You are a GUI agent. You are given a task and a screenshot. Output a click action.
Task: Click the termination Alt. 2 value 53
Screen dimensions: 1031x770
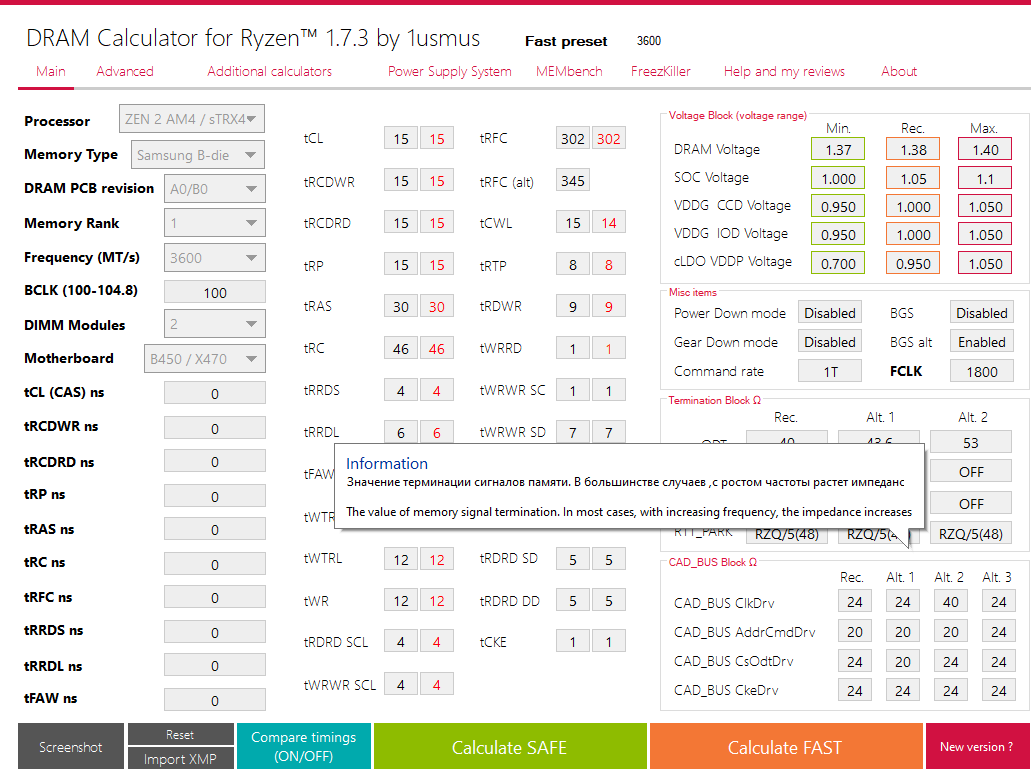point(971,442)
